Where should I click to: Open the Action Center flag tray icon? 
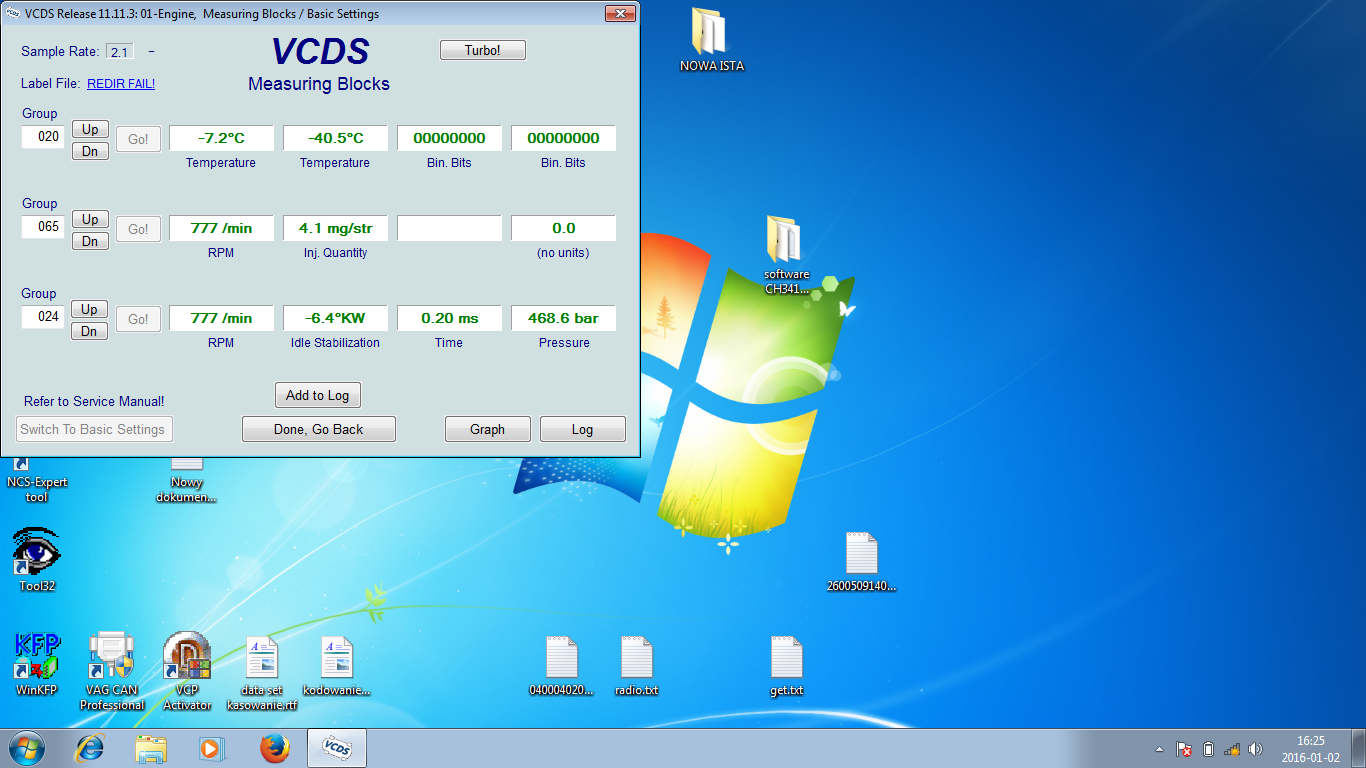point(1184,749)
